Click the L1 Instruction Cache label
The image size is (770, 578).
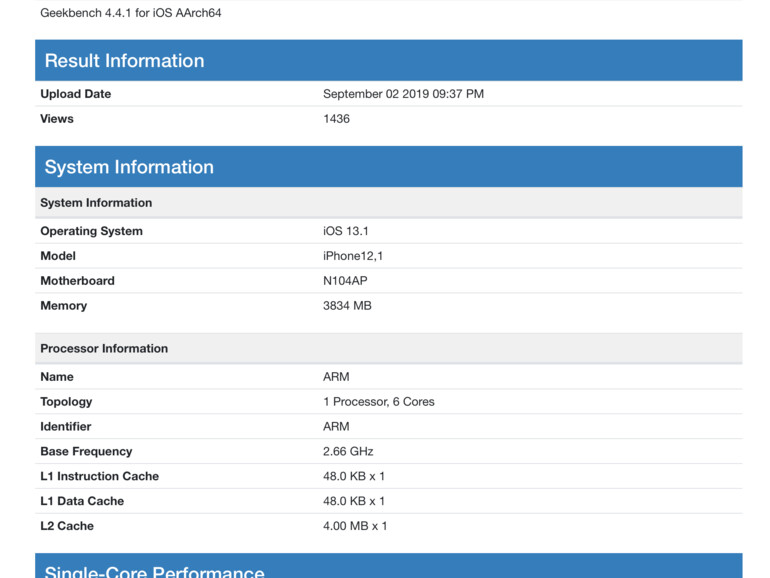pos(100,476)
